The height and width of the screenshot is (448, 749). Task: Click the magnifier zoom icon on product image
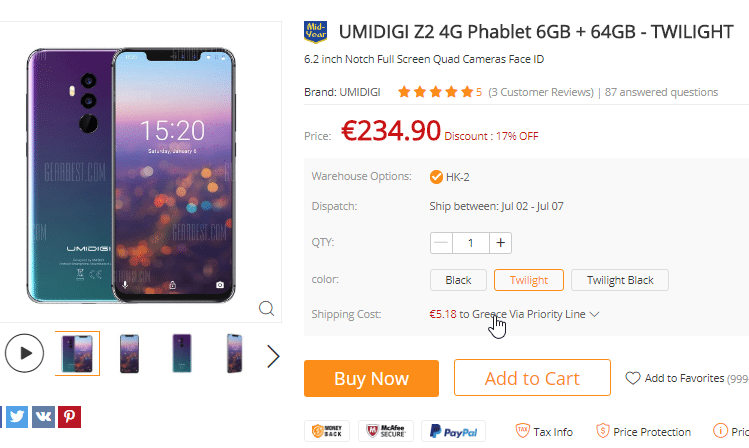pyautogui.click(x=267, y=309)
